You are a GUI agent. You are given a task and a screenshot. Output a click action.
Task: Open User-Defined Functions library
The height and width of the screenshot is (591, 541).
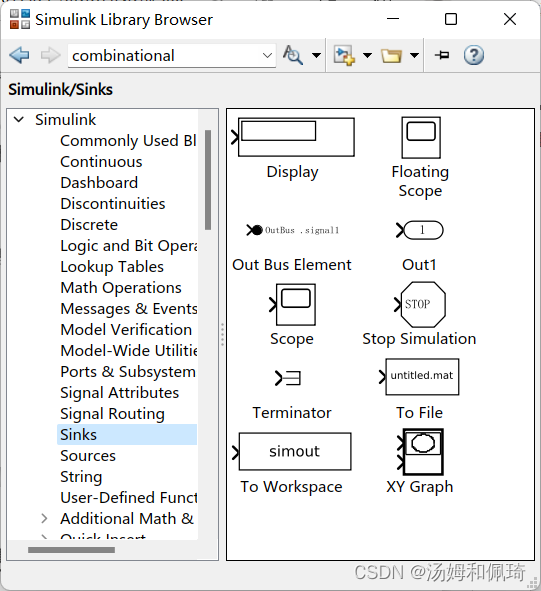tap(129, 498)
